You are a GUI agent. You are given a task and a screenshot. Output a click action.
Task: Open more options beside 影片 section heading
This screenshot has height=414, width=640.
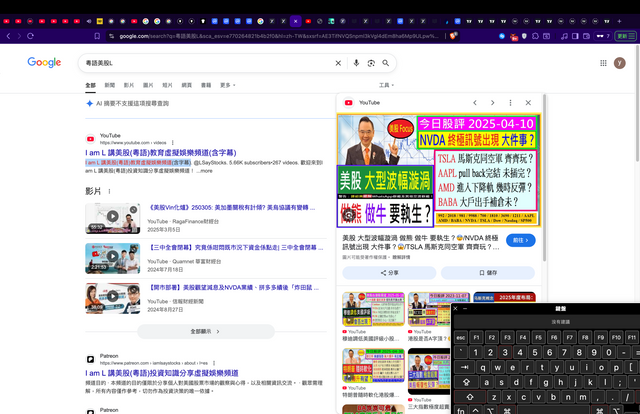[x=109, y=191]
